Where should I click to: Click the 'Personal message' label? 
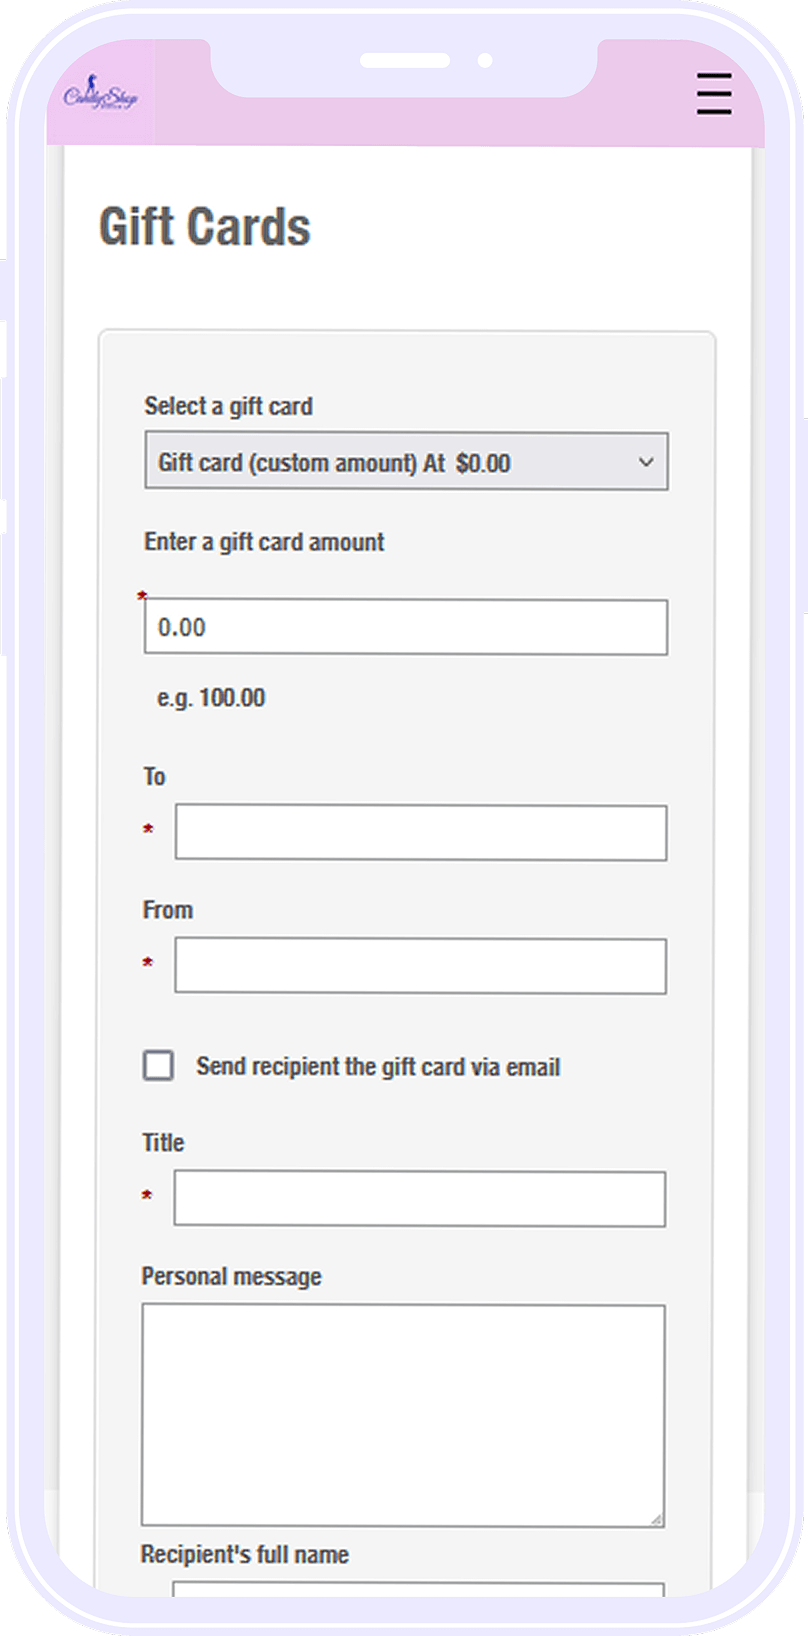[231, 1277]
